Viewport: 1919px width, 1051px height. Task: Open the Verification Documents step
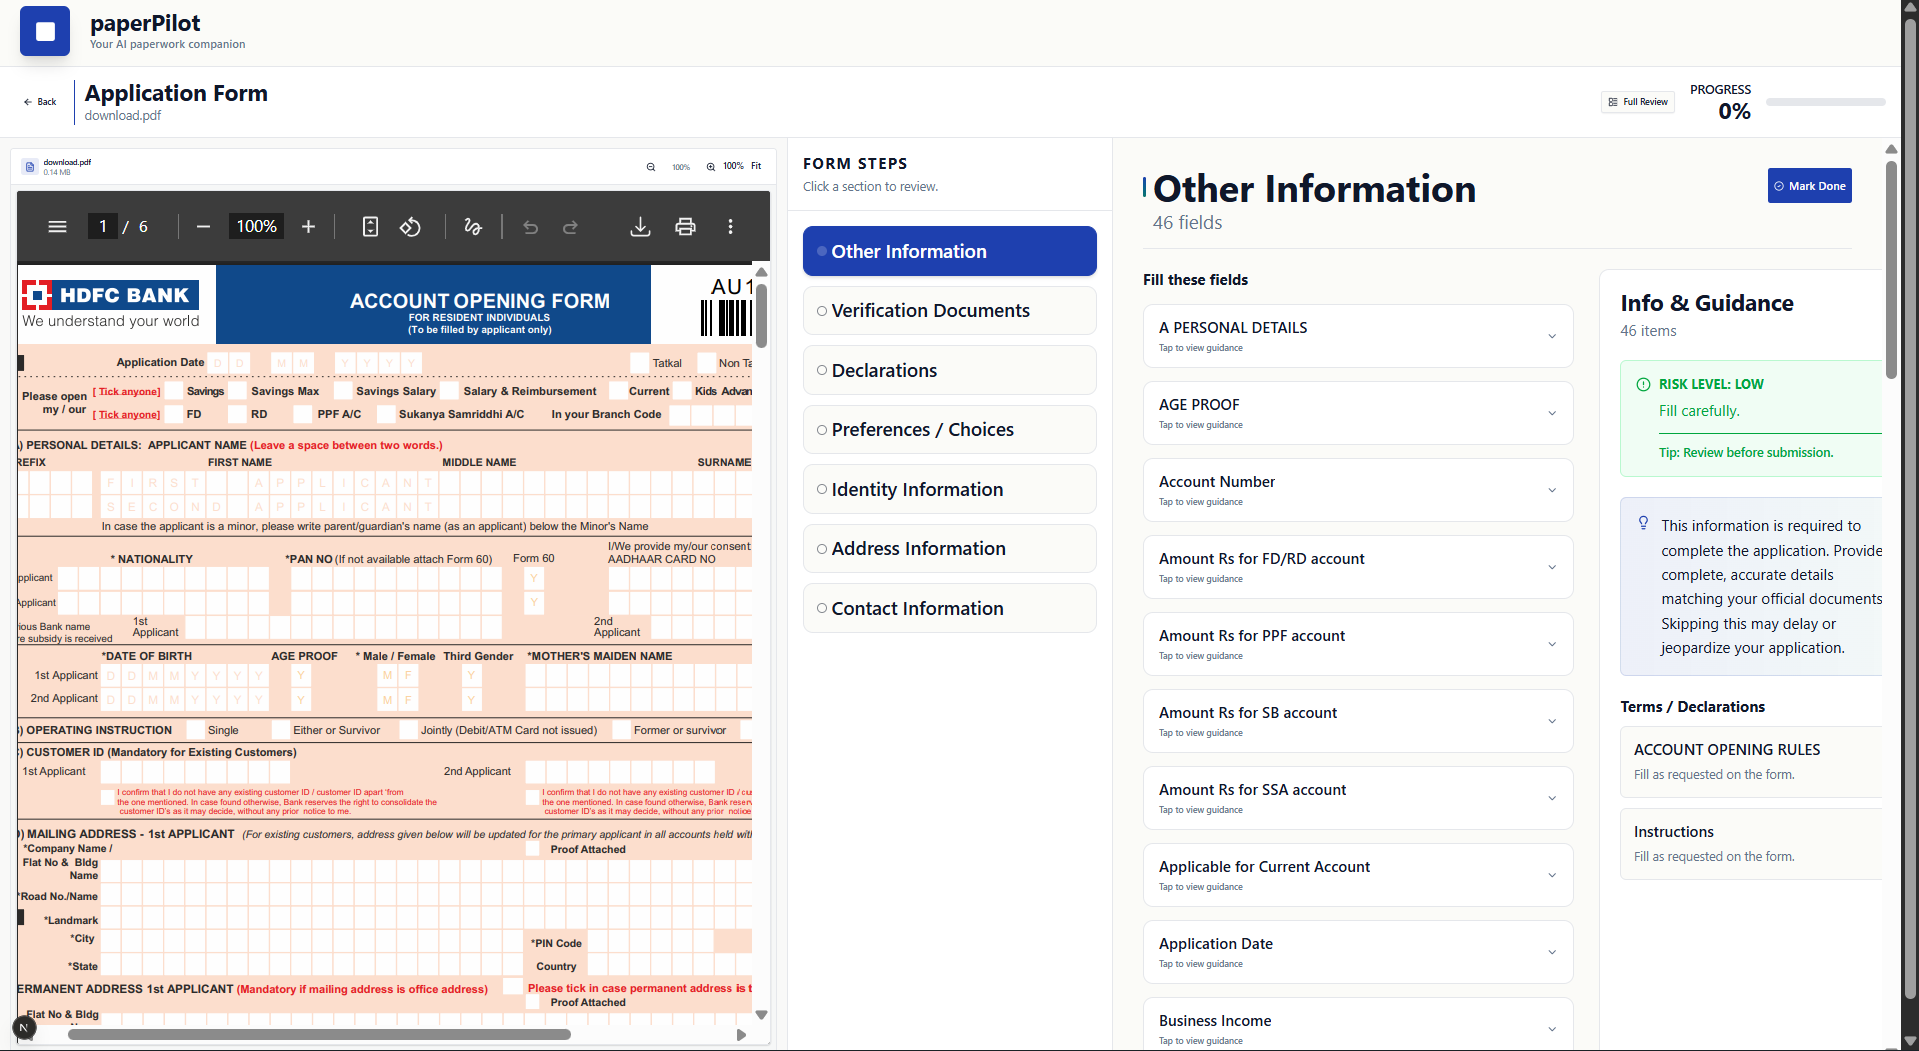[950, 311]
